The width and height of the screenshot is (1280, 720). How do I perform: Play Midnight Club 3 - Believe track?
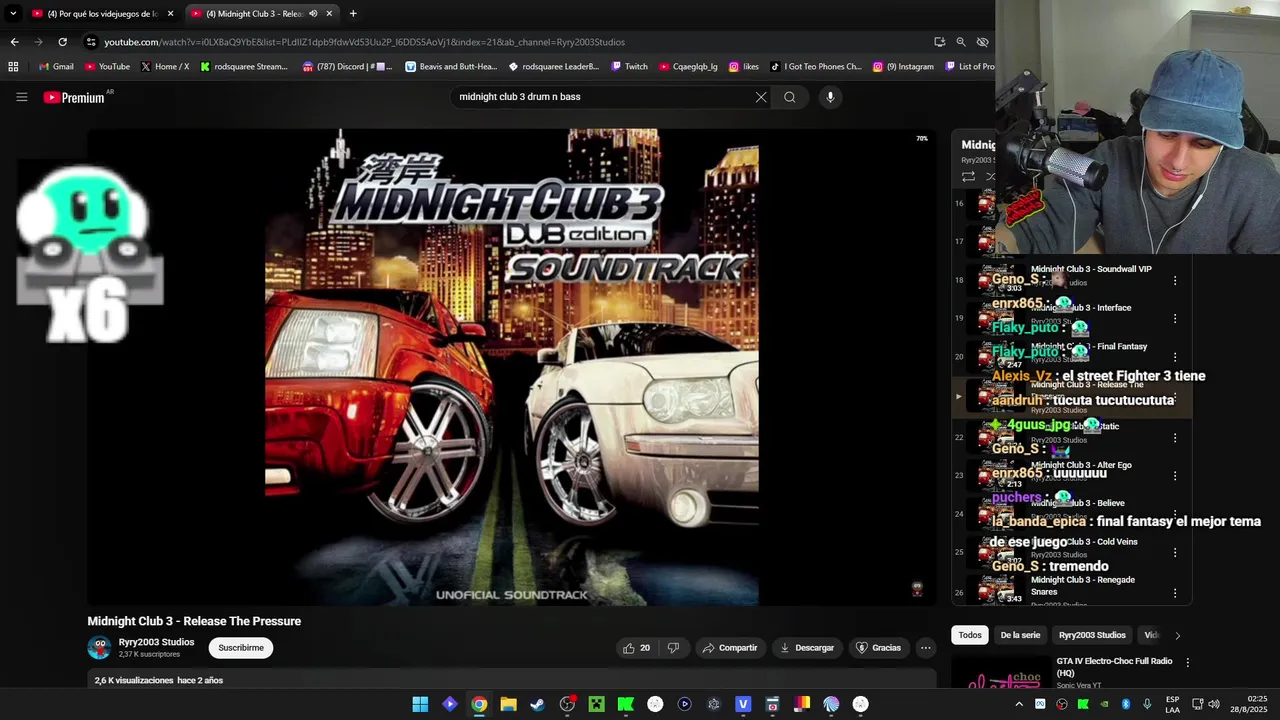click(1078, 503)
